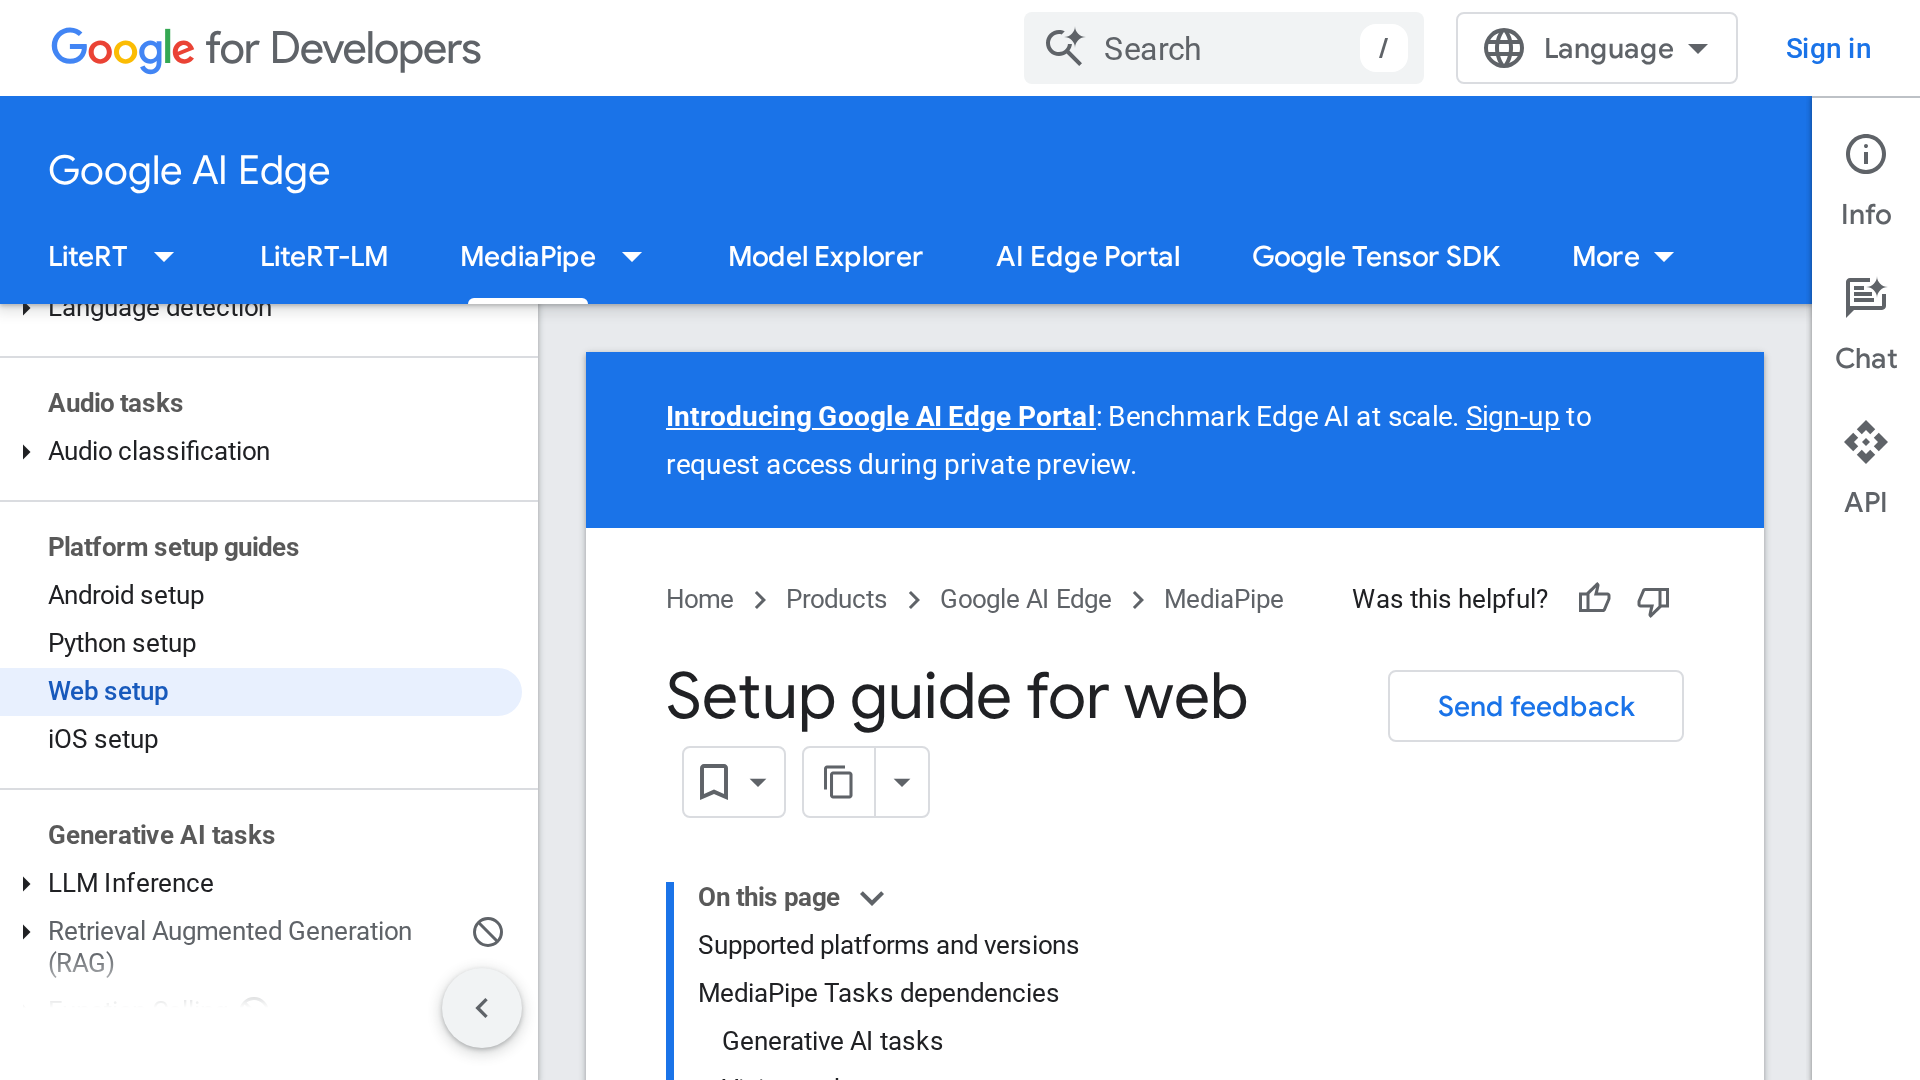Screen dimensions: 1920x1080
Task: Click the Sign in link
Action: pos(1828,48)
